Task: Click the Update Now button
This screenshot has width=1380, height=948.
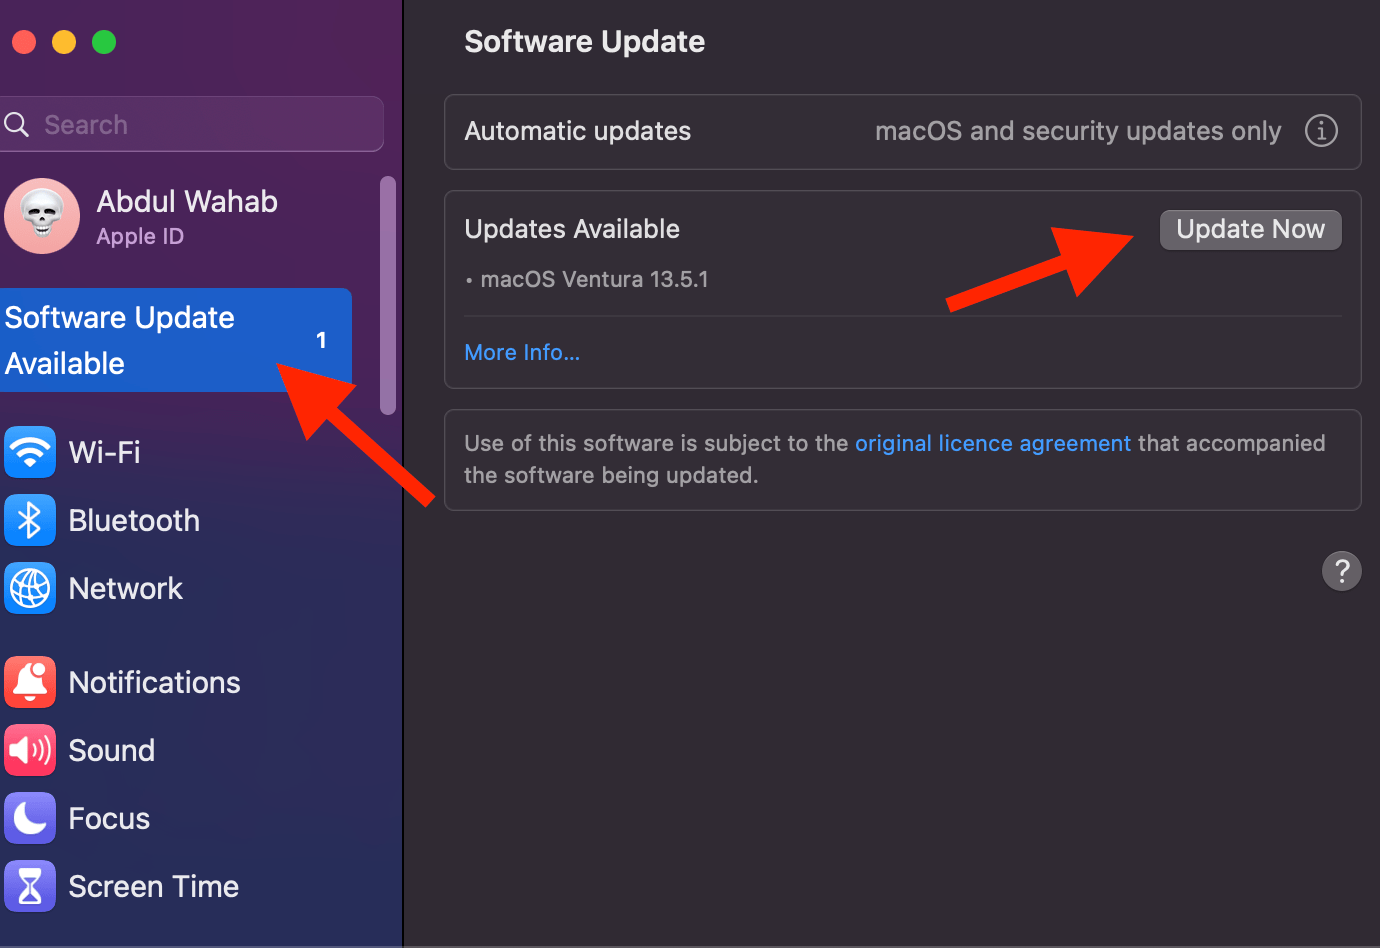Action: pyautogui.click(x=1250, y=229)
